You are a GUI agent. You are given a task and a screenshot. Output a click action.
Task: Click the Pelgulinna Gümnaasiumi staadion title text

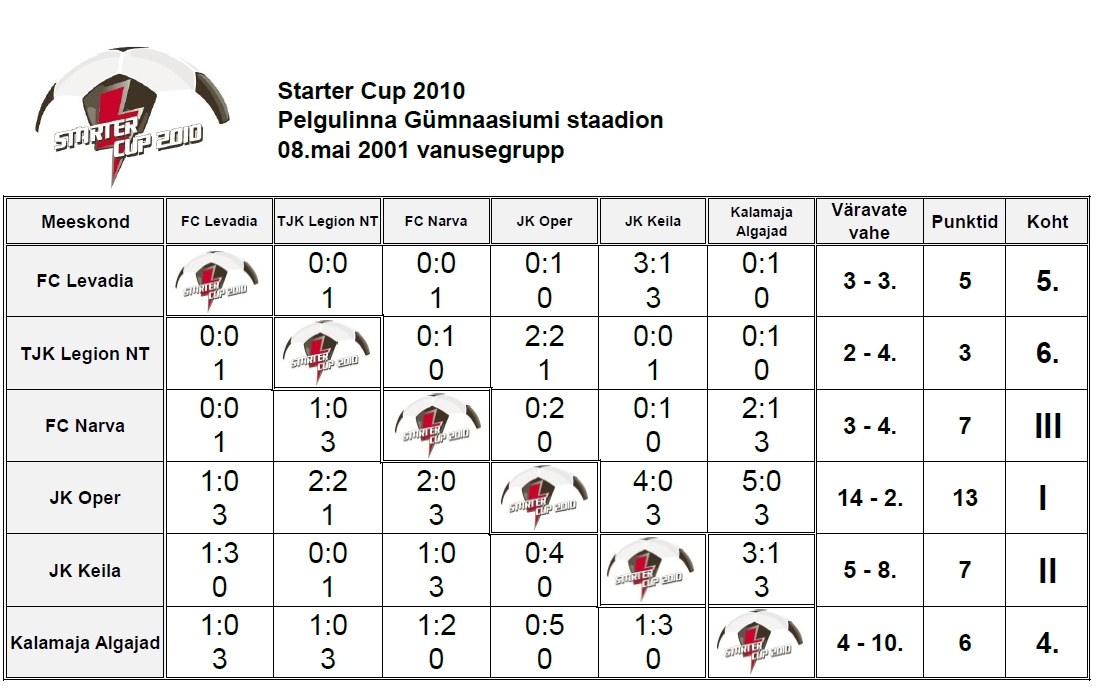470,120
